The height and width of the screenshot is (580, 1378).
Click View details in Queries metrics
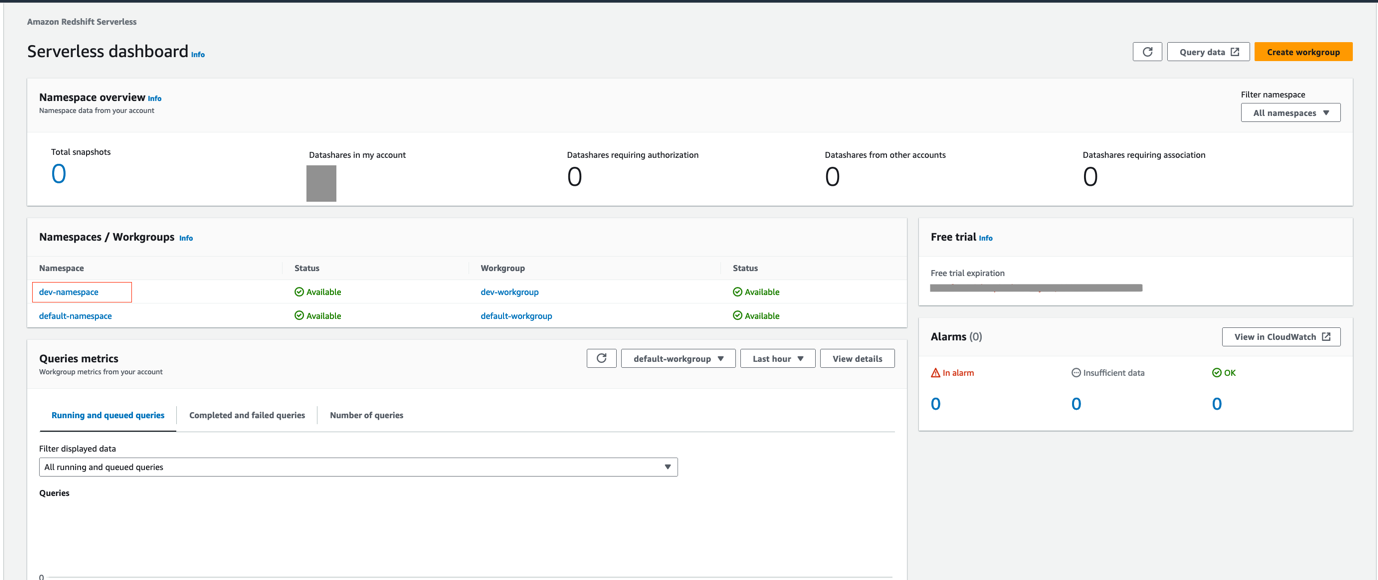(857, 358)
